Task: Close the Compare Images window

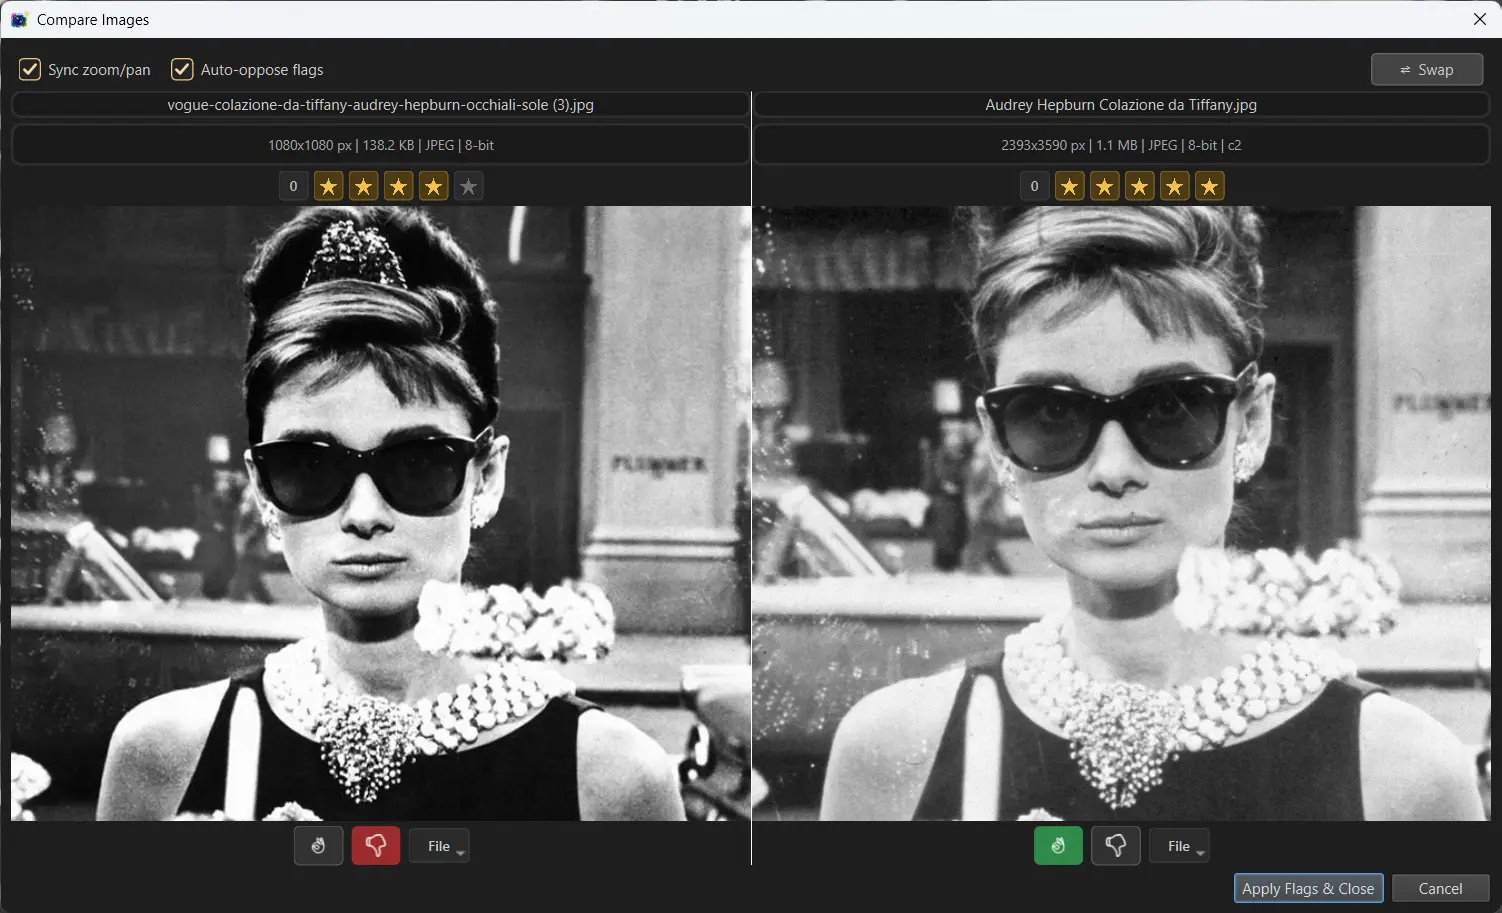Action: coord(1479,19)
